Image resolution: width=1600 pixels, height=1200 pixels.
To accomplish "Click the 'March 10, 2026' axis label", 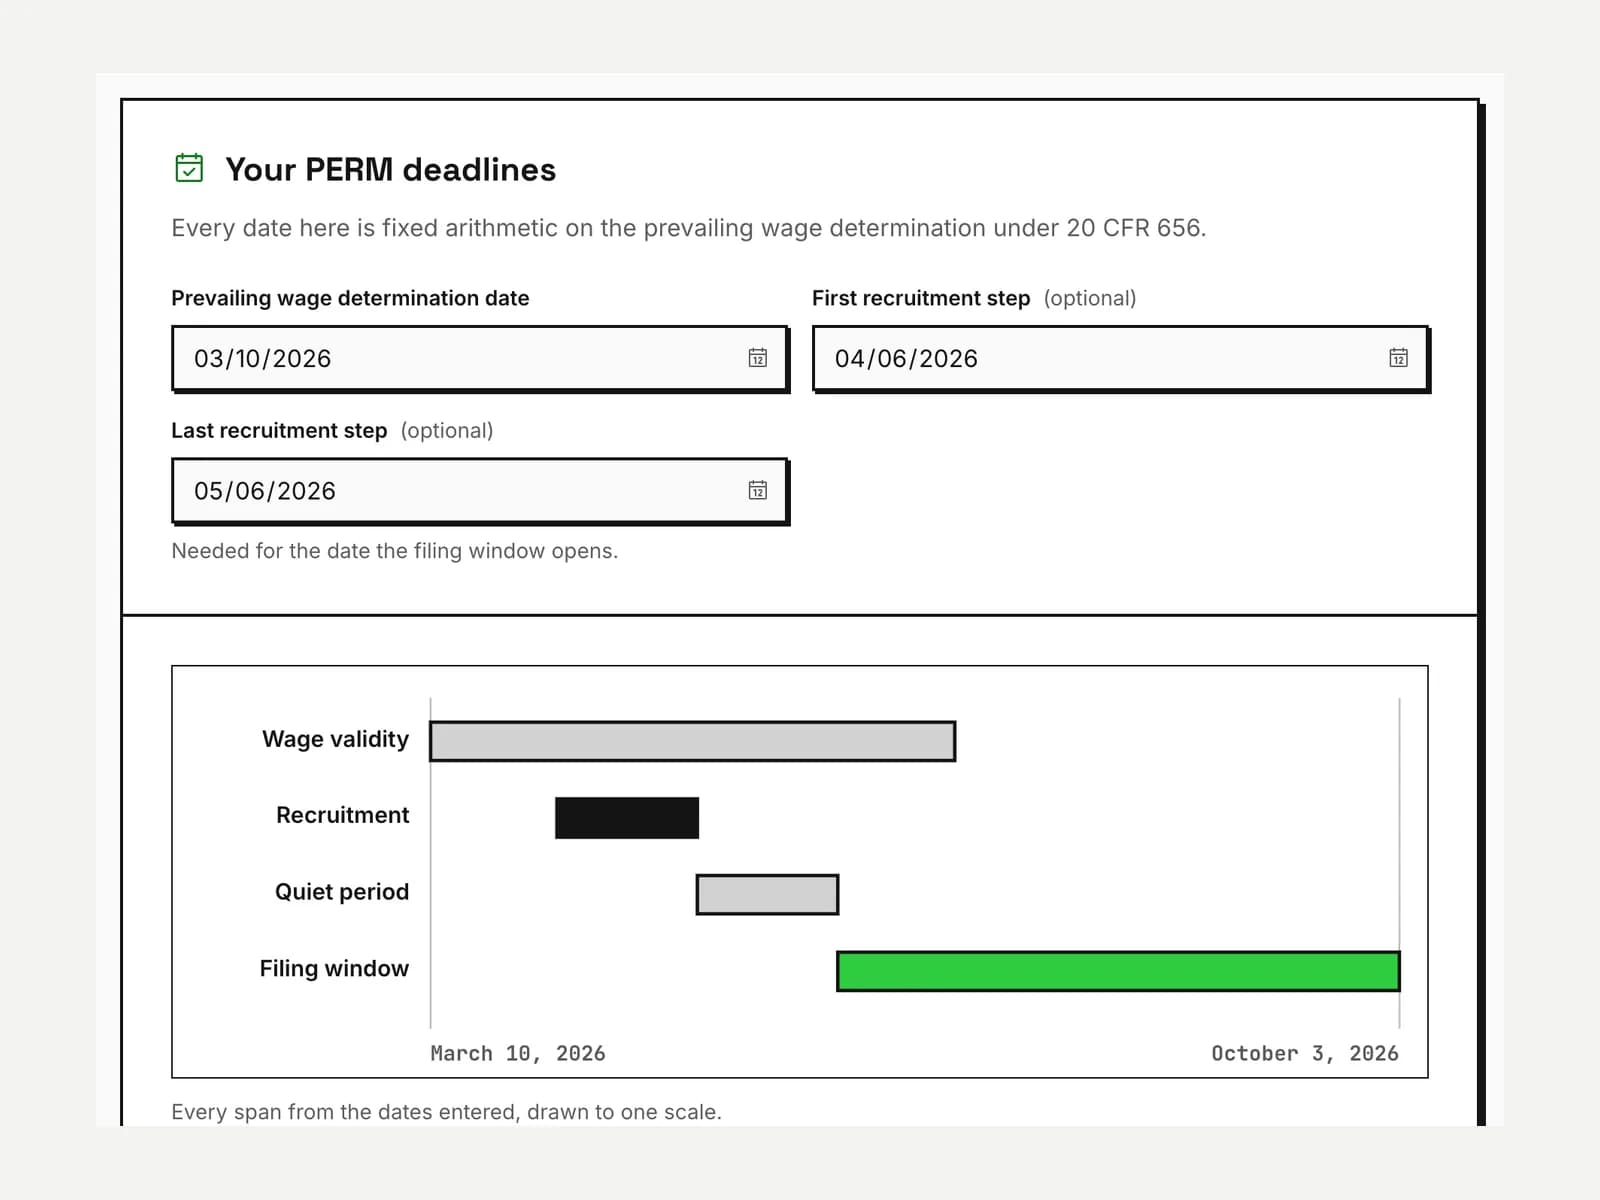I will (x=518, y=1053).
